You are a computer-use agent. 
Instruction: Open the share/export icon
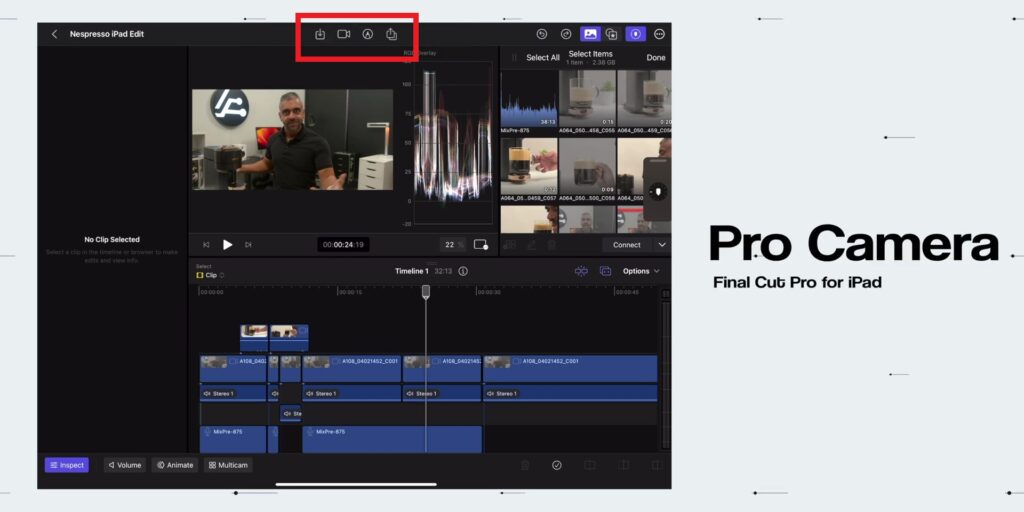click(391, 34)
